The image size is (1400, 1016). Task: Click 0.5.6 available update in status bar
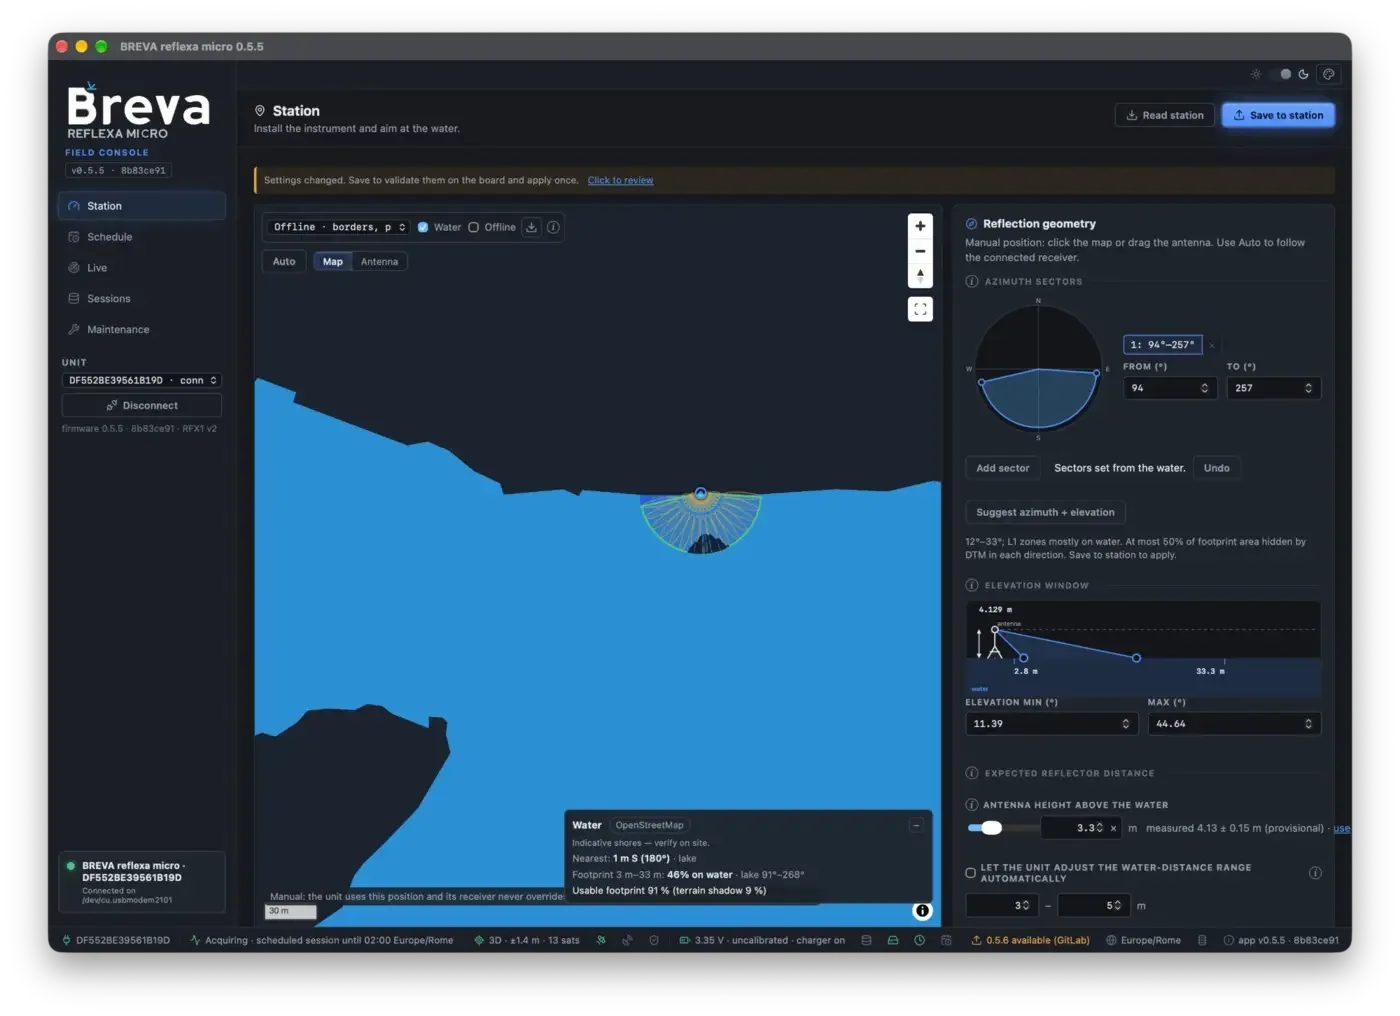tap(1030, 941)
